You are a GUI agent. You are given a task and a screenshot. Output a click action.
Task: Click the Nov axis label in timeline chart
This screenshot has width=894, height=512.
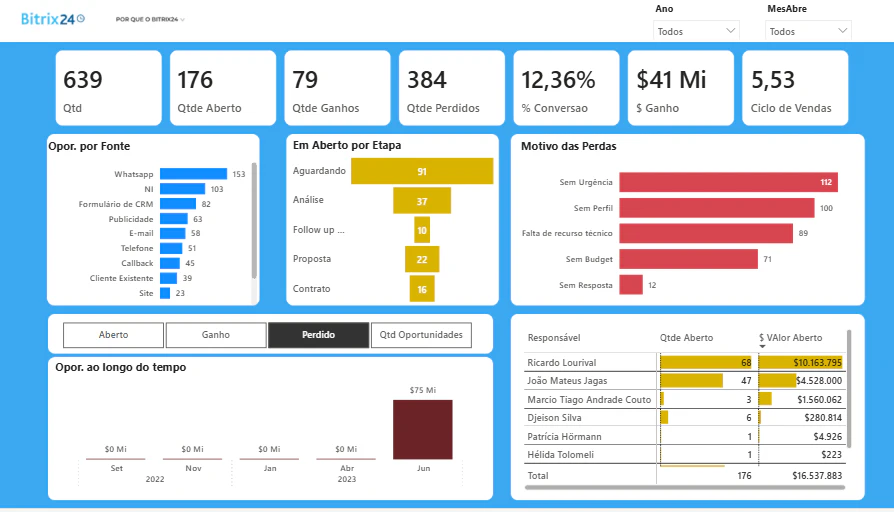tap(193, 468)
